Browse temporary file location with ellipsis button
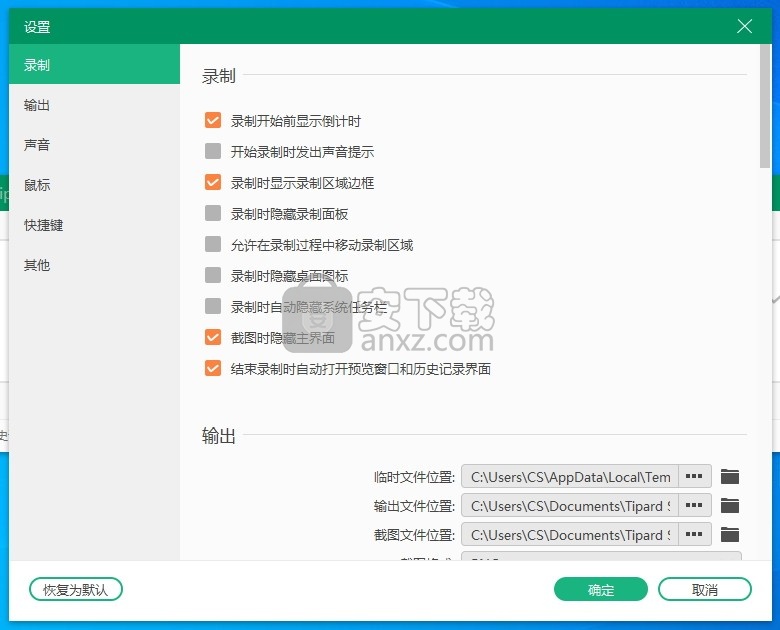780x630 pixels. point(694,476)
